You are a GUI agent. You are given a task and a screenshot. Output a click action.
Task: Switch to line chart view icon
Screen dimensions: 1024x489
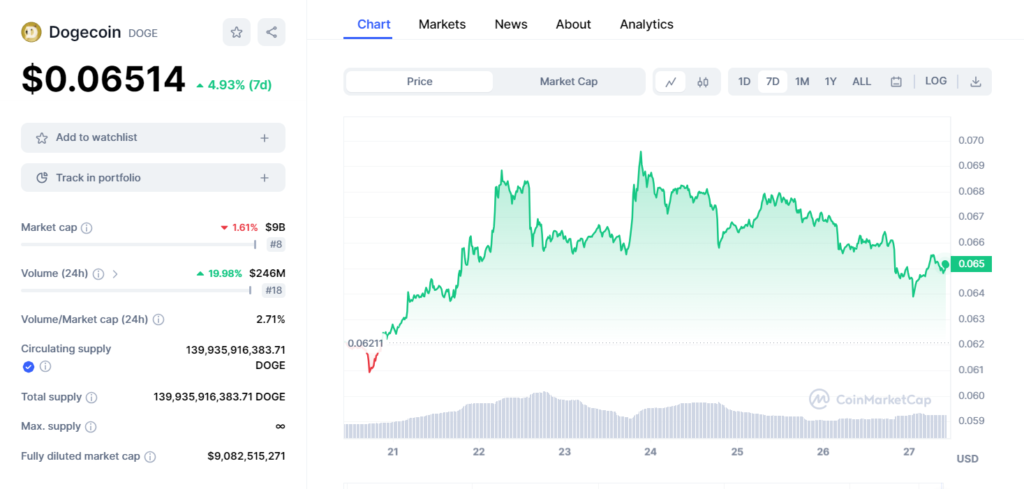[671, 82]
